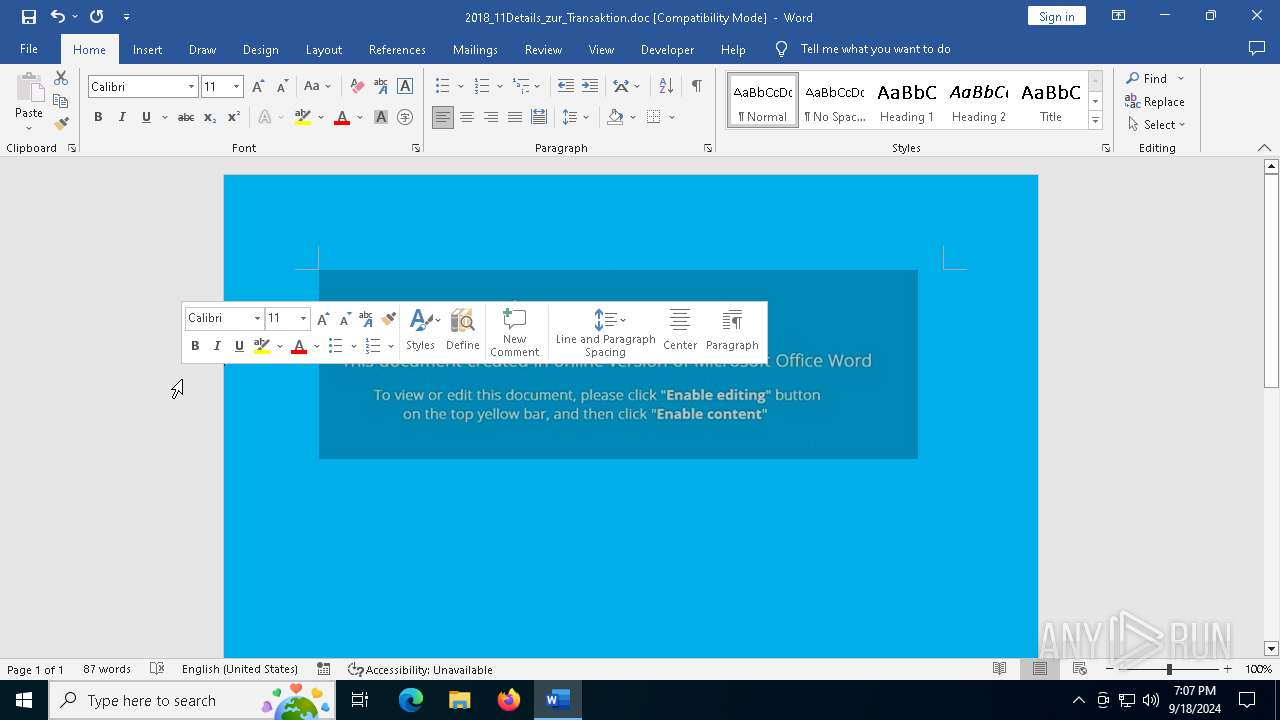Copy the selection using the ribbon Copy icon
This screenshot has width=1280, height=720.
pyautogui.click(x=61, y=101)
